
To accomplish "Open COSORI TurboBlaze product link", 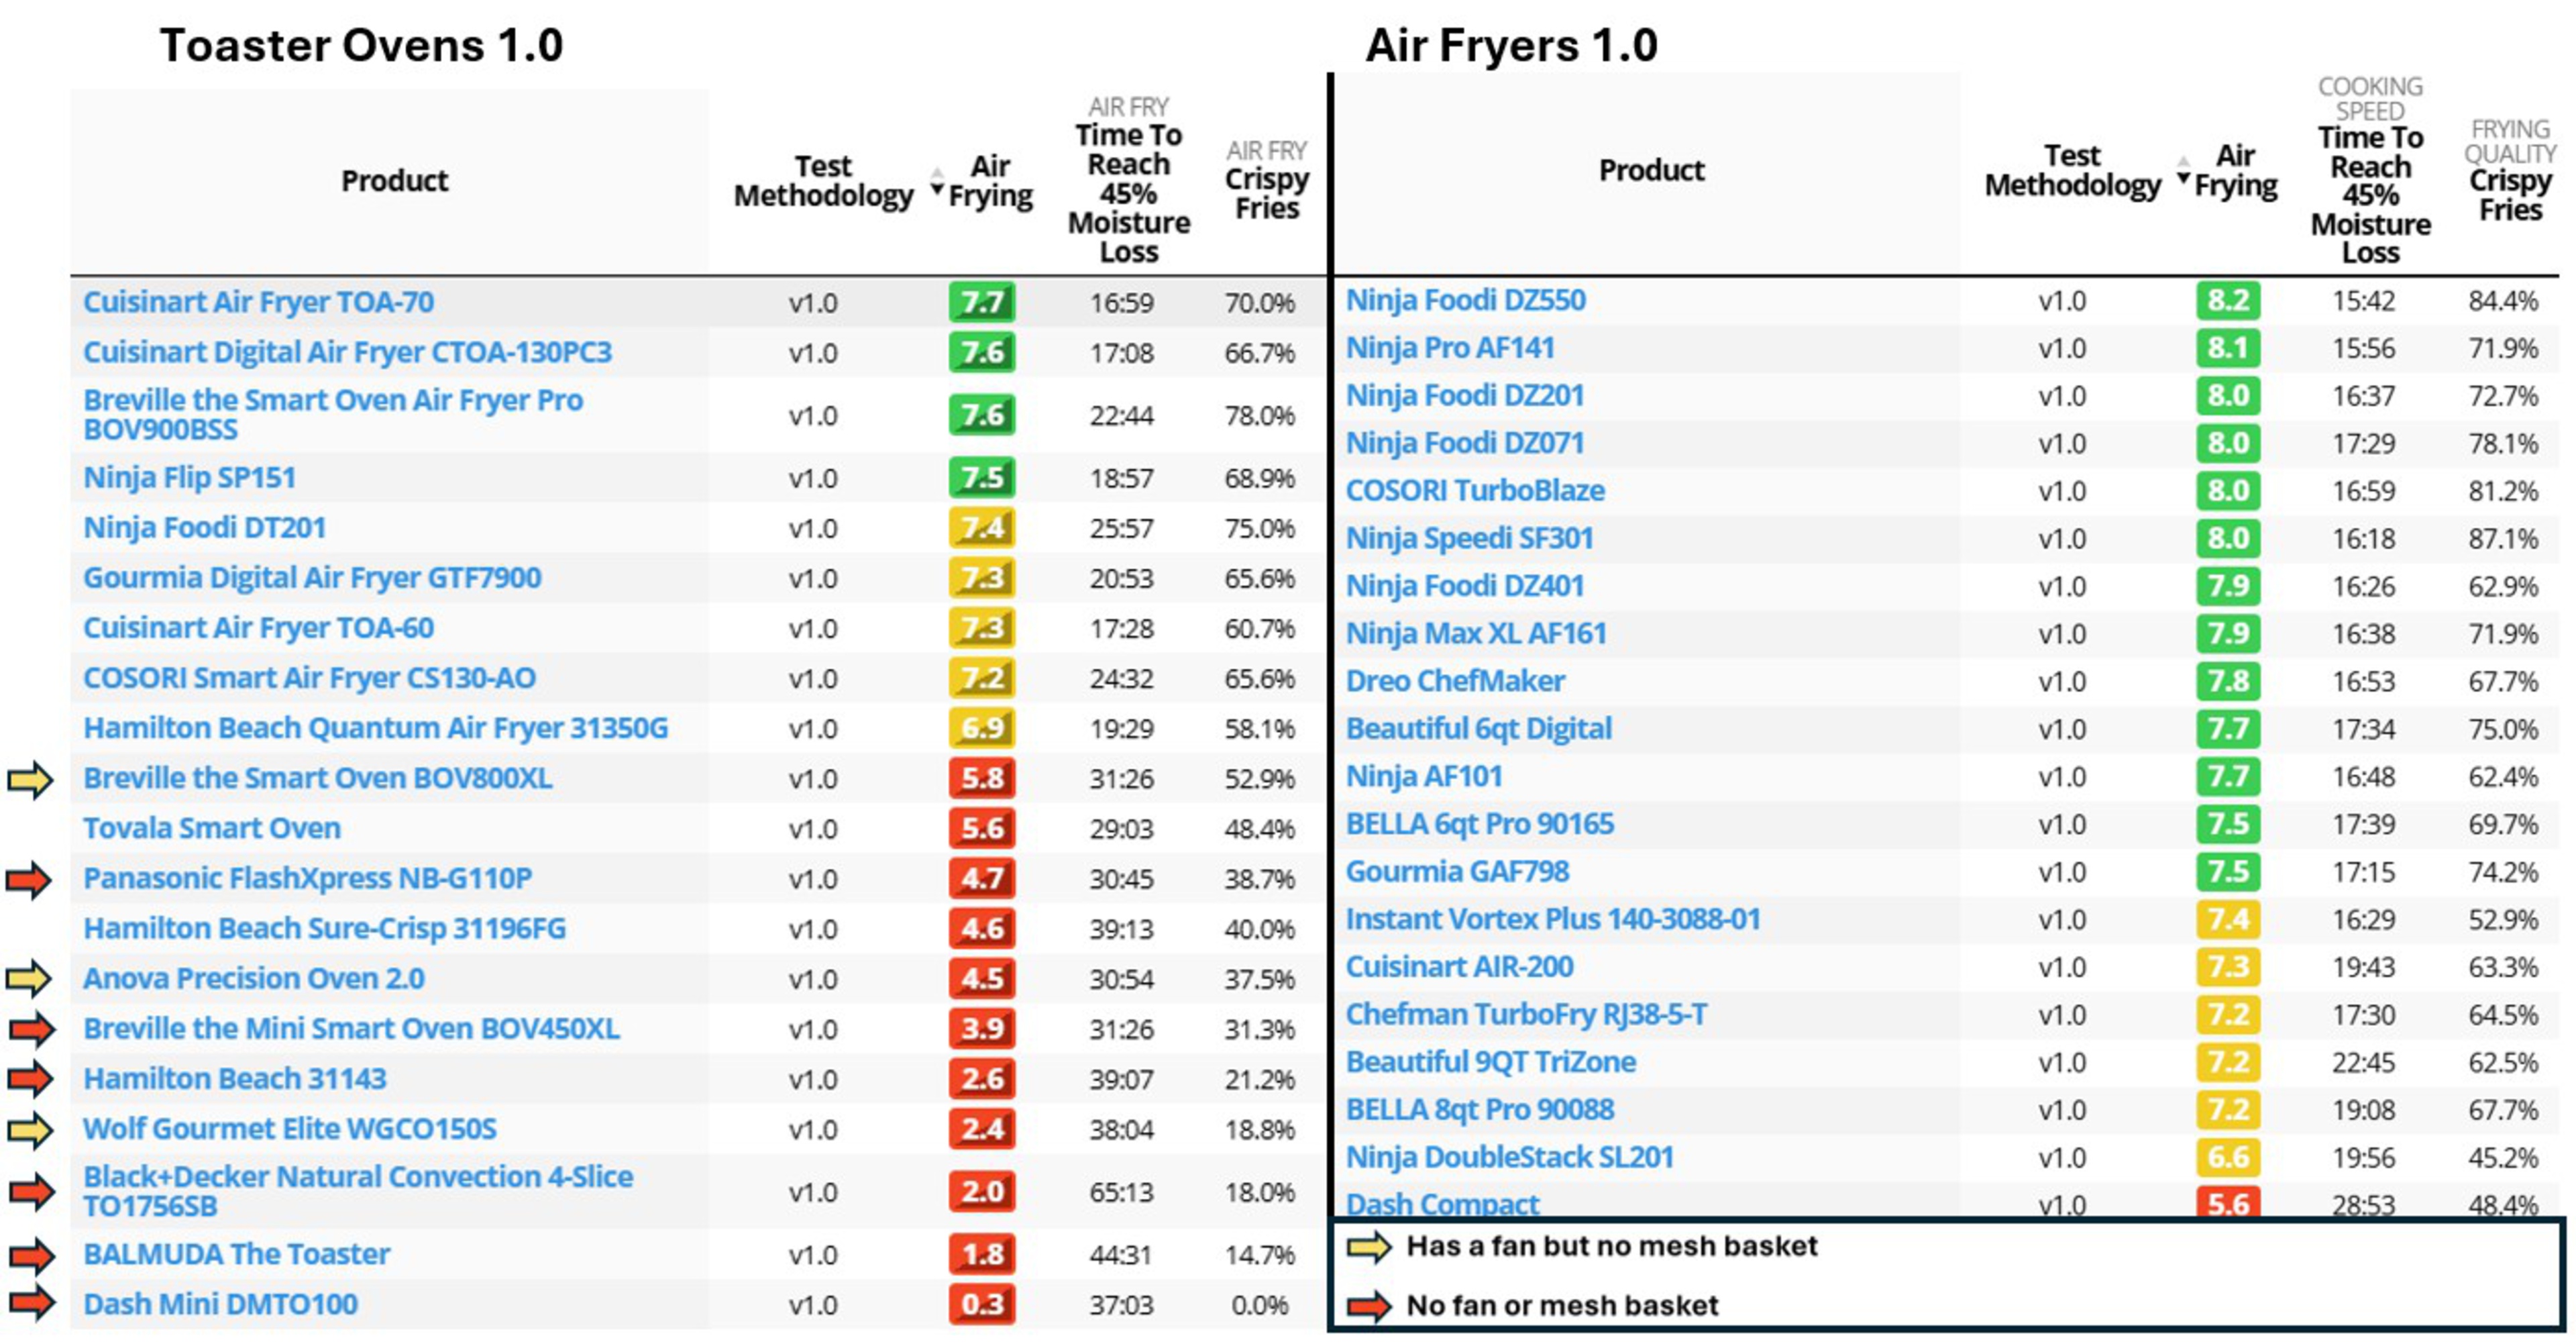I will 1474,491.
